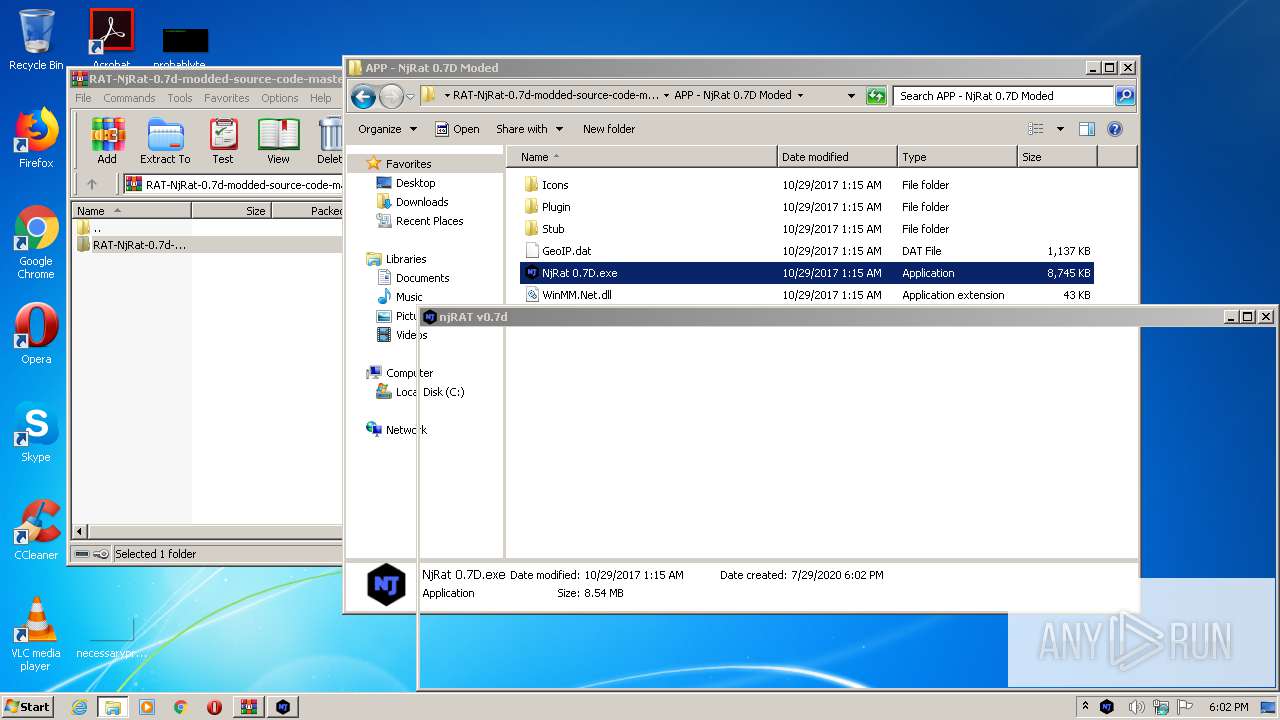Screen dimensions: 1280x720
Task: Click WinRAR Extract To icon
Action: (165, 141)
